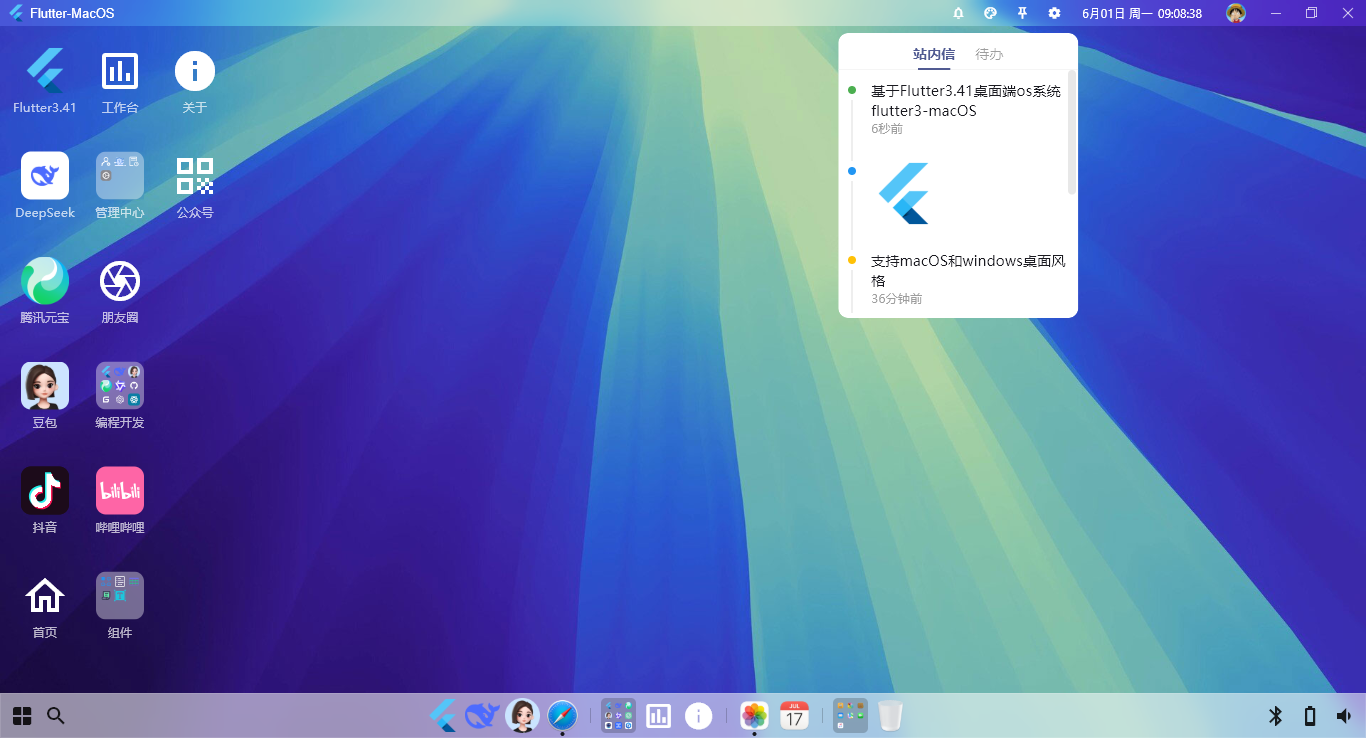Screen dimensions: 1366x738
Task: Open message 支持macOS和windows桌面风格
Action: (x=968, y=271)
